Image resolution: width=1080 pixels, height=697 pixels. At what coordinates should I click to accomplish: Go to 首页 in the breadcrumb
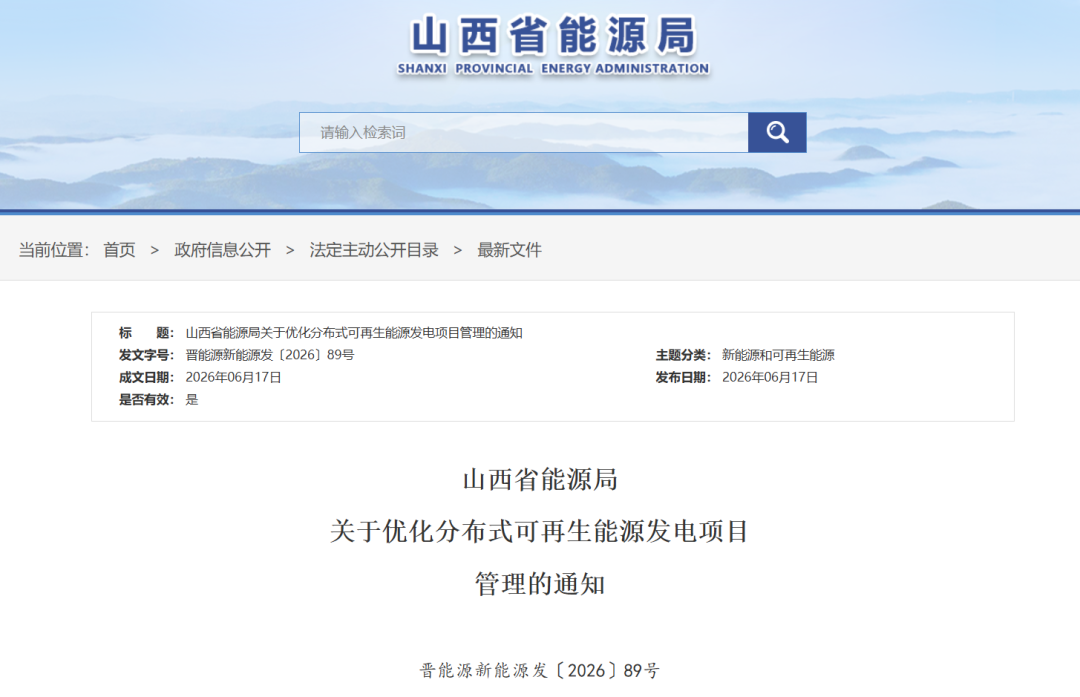[x=119, y=250]
